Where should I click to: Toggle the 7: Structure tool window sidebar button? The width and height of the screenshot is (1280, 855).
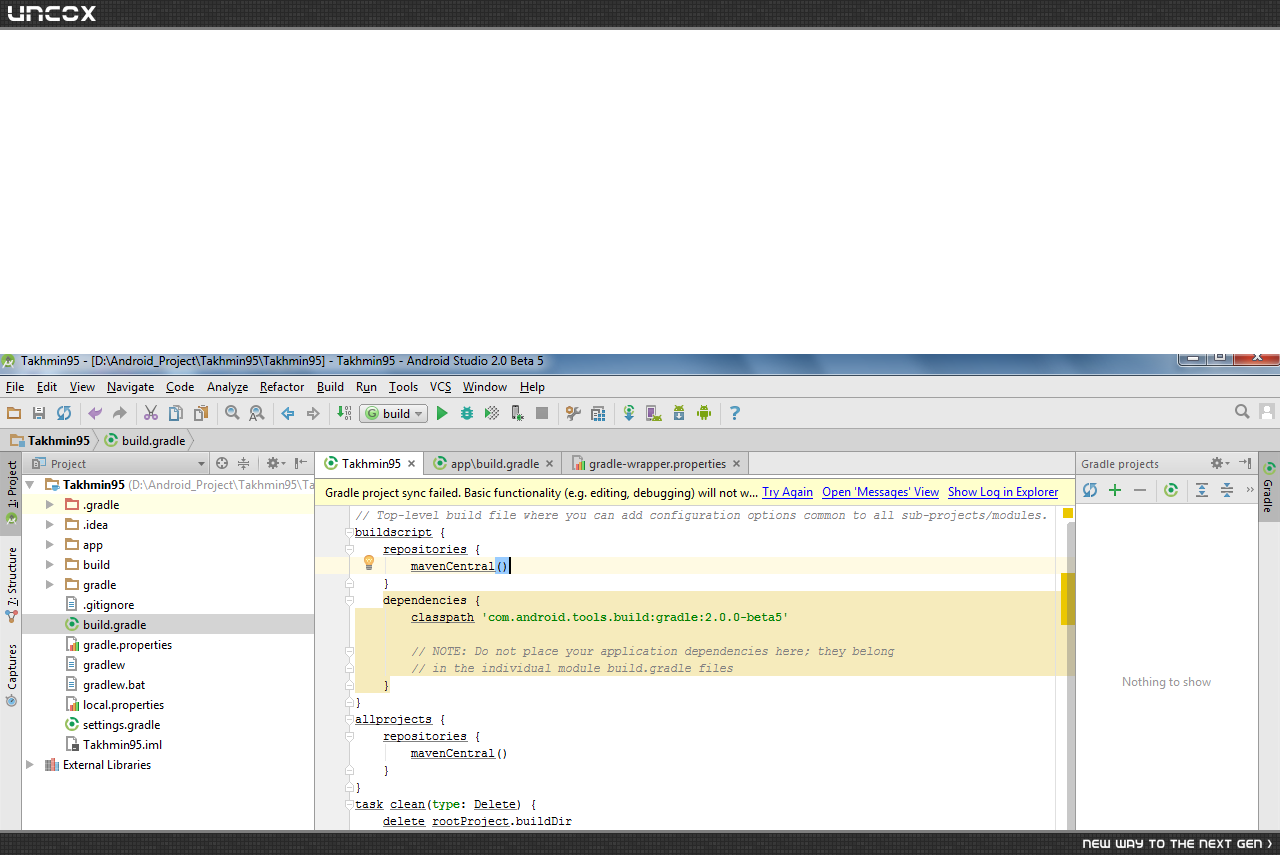click(11, 583)
